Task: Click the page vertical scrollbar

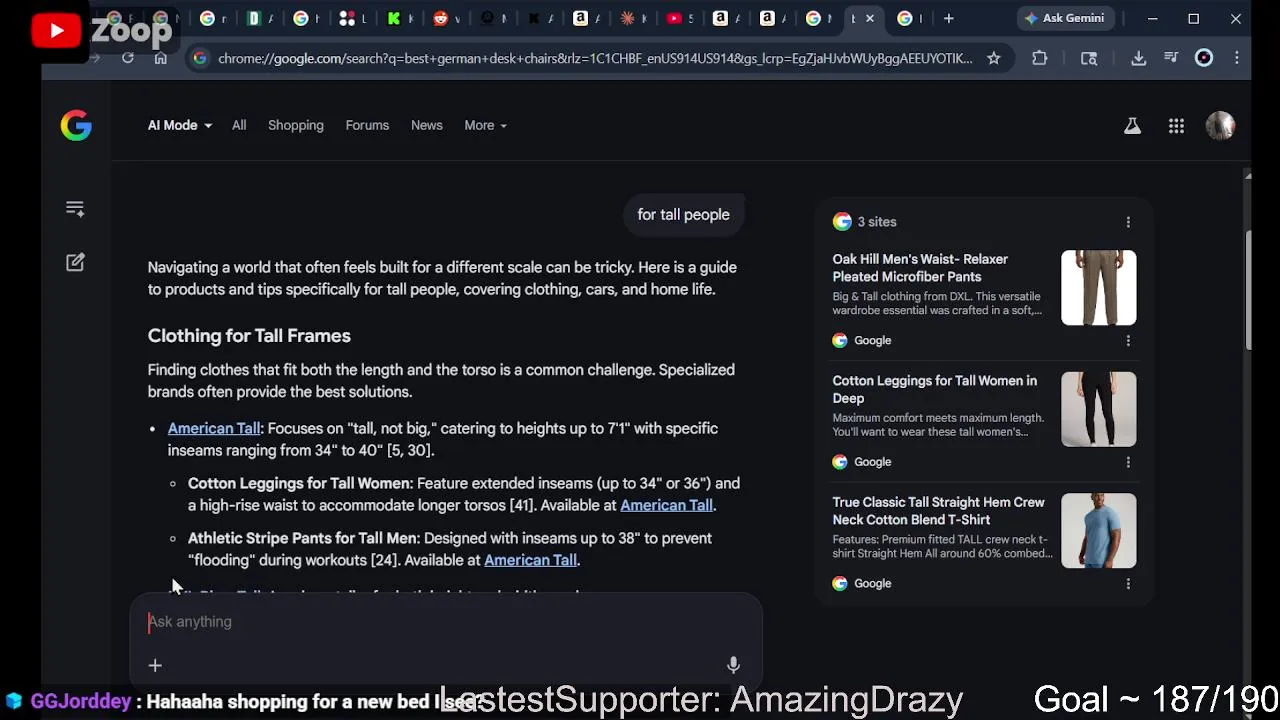Action: coord(1247,290)
